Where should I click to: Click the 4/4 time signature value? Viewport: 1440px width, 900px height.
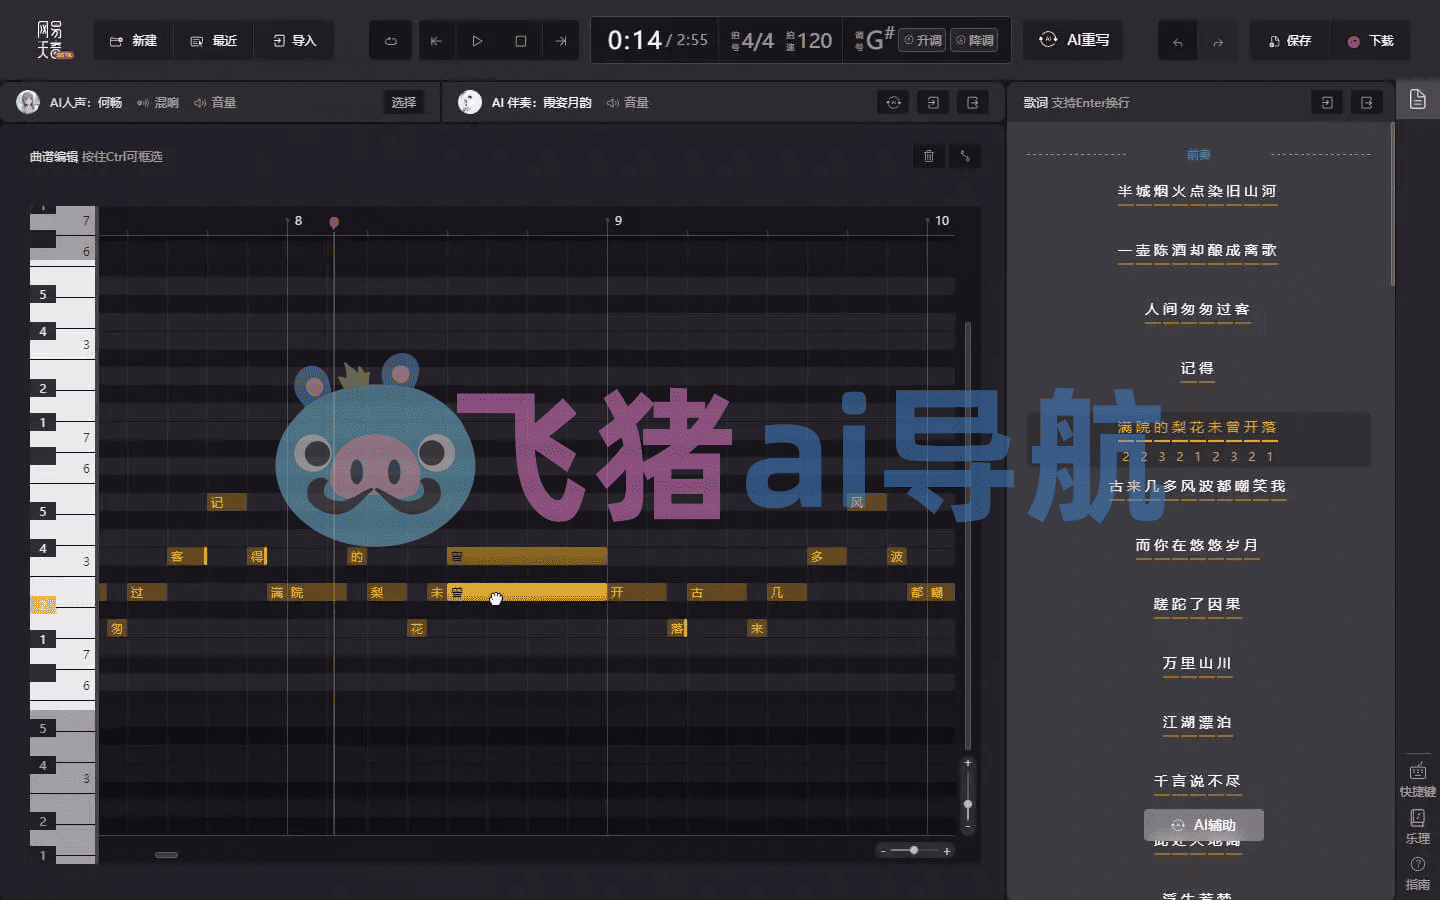pyautogui.click(x=757, y=41)
